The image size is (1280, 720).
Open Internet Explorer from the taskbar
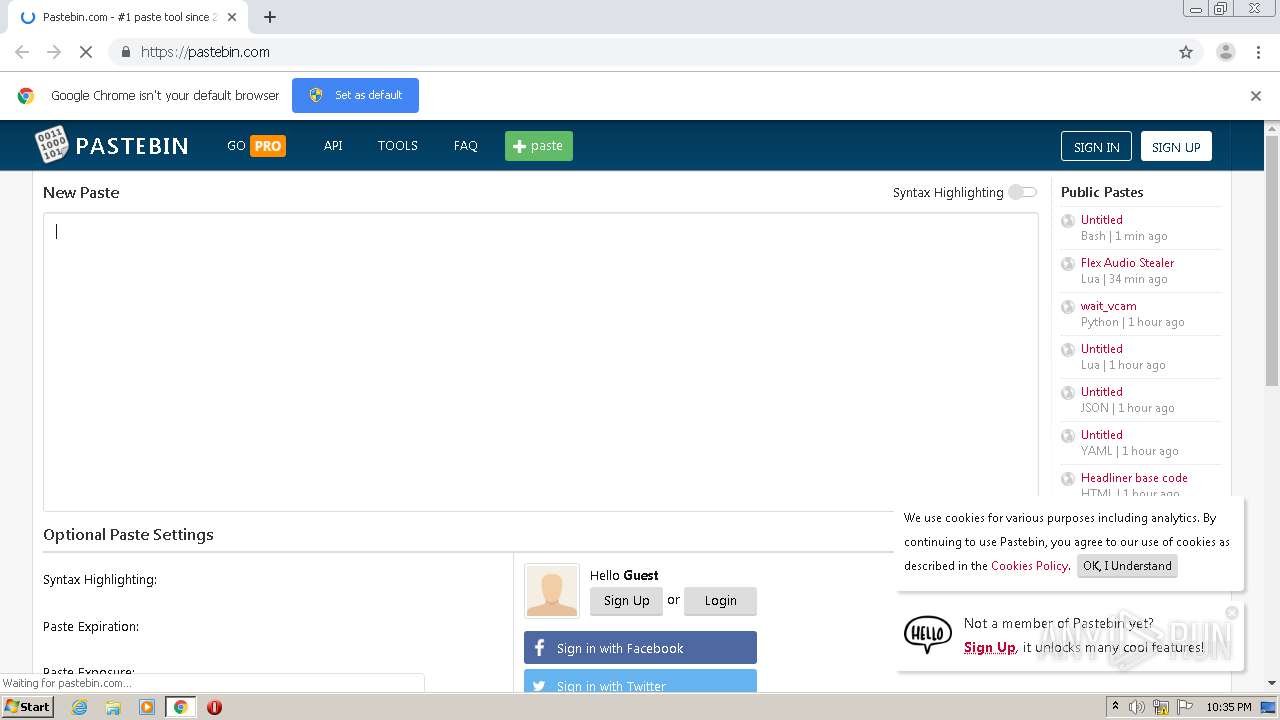pos(79,707)
